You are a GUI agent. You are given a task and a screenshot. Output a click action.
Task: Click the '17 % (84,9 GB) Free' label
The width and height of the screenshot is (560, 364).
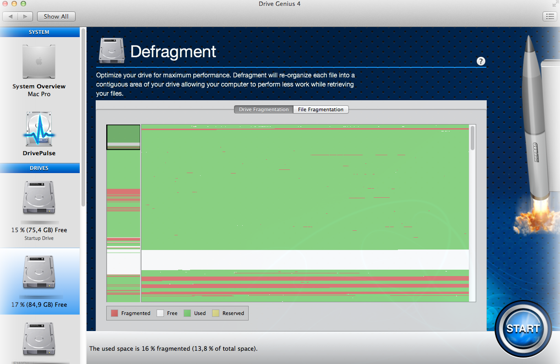coord(39,305)
